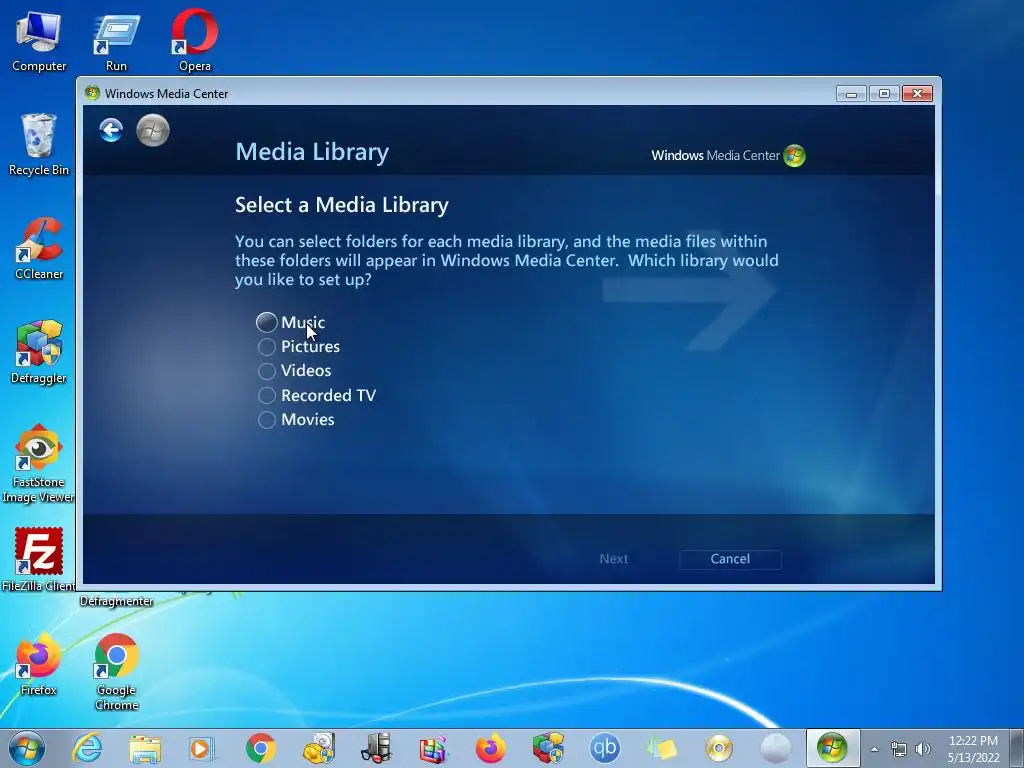Open the colorful bar-chart taskbar icon
1024x768 pixels.
(433, 748)
